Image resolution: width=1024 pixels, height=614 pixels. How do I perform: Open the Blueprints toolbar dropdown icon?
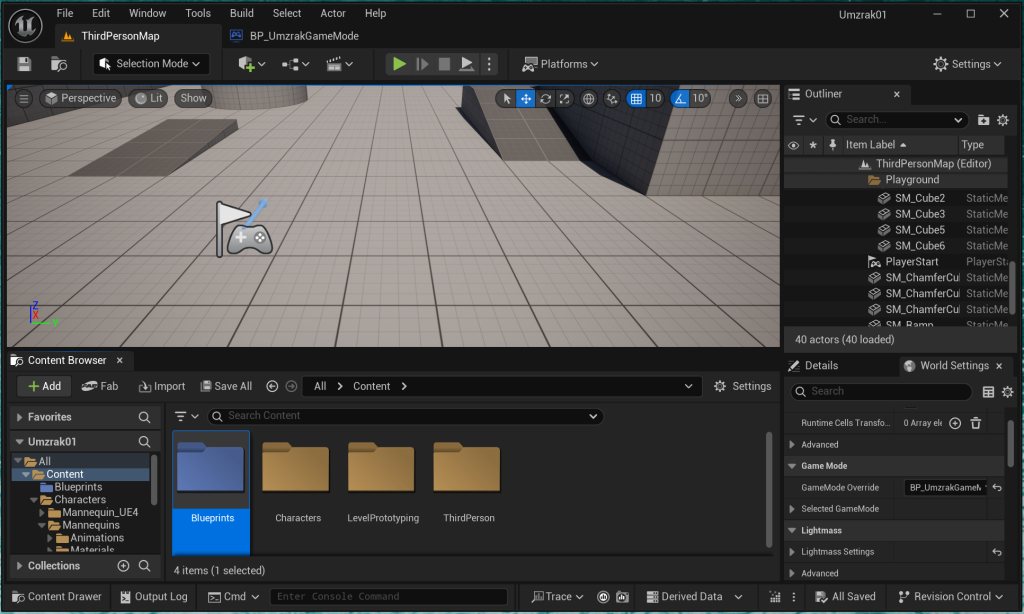point(295,63)
